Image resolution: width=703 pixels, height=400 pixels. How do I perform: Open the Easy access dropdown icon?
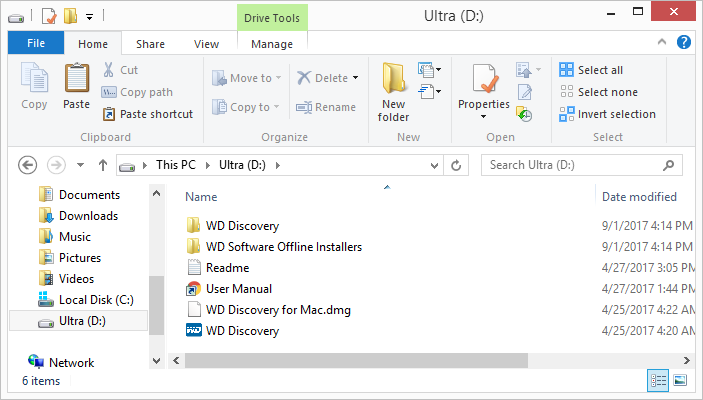429,91
